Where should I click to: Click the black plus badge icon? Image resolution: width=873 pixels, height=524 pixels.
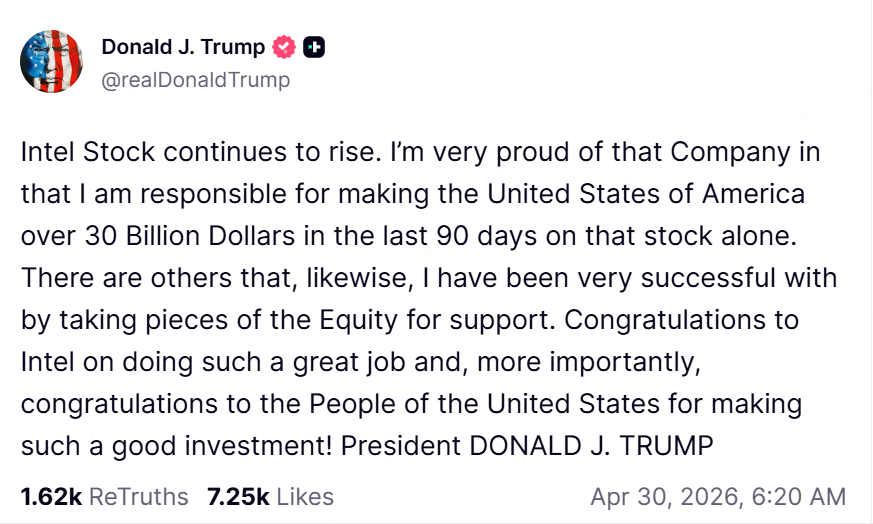point(315,47)
